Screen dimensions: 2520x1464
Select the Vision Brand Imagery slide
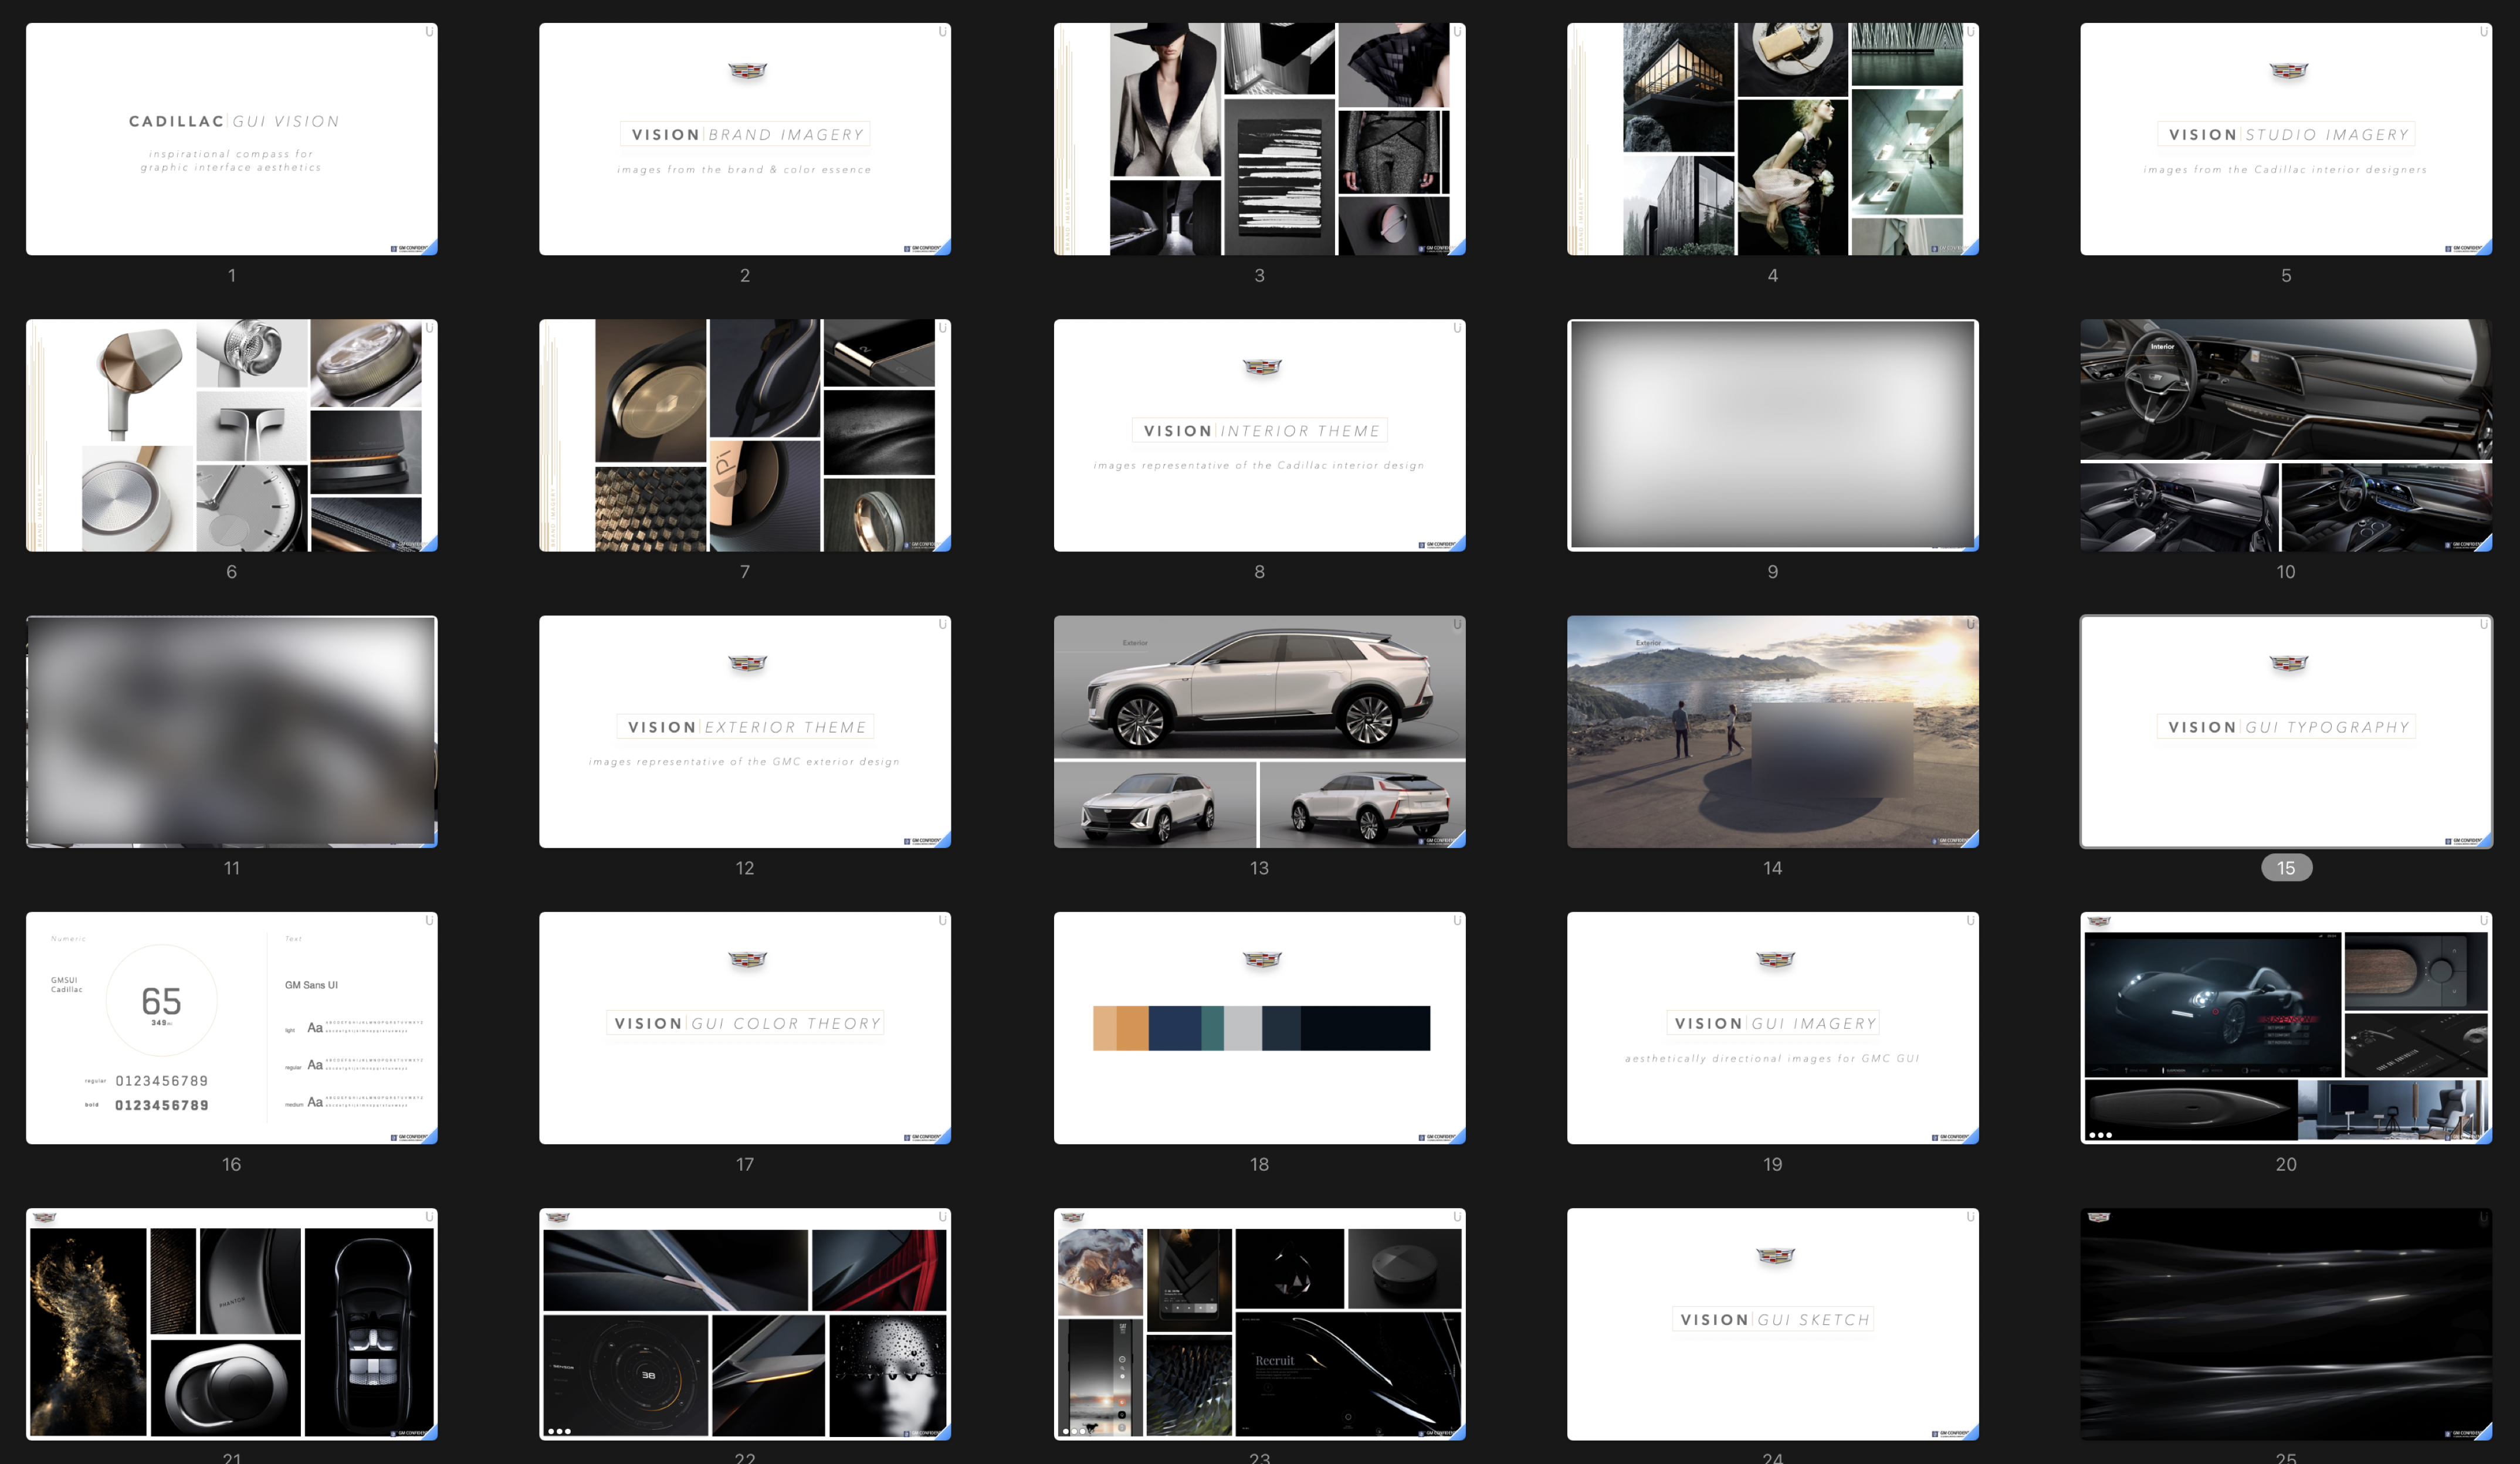[744, 139]
